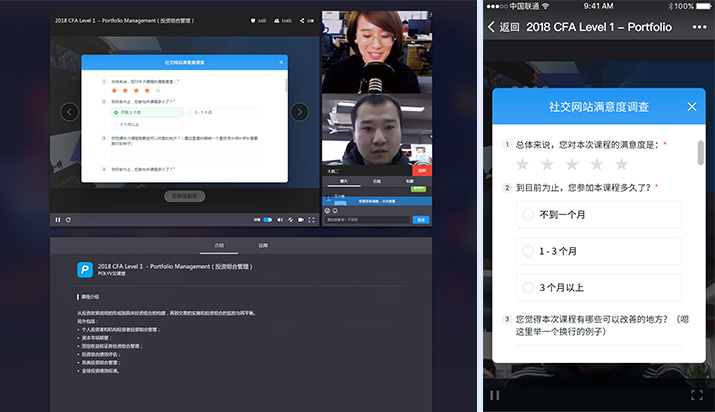Rate five stars in mobile survey

click(x=621, y=164)
